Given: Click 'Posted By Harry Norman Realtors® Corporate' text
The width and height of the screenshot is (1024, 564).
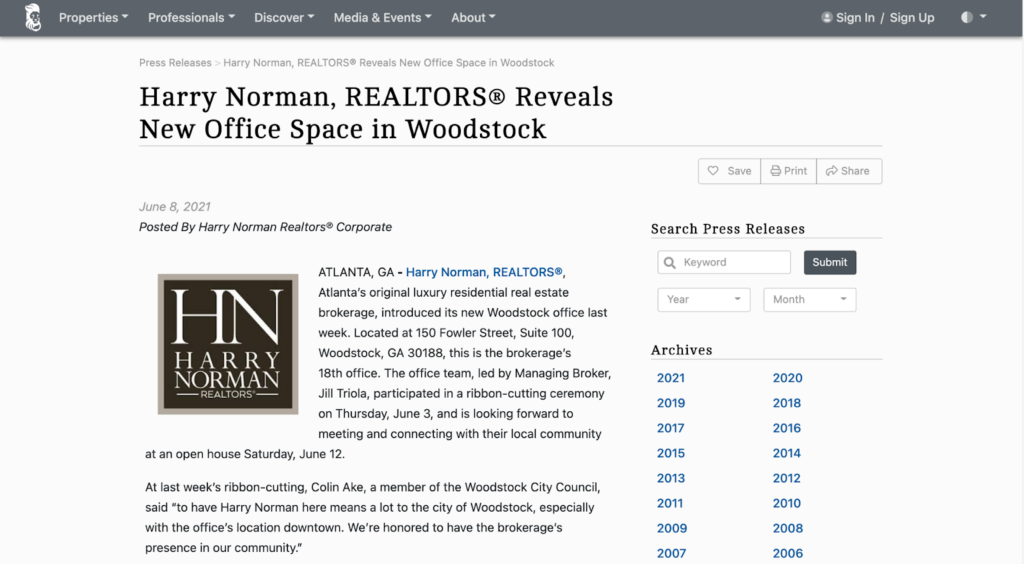Looking at the screenshot, I should pos(265,227).
